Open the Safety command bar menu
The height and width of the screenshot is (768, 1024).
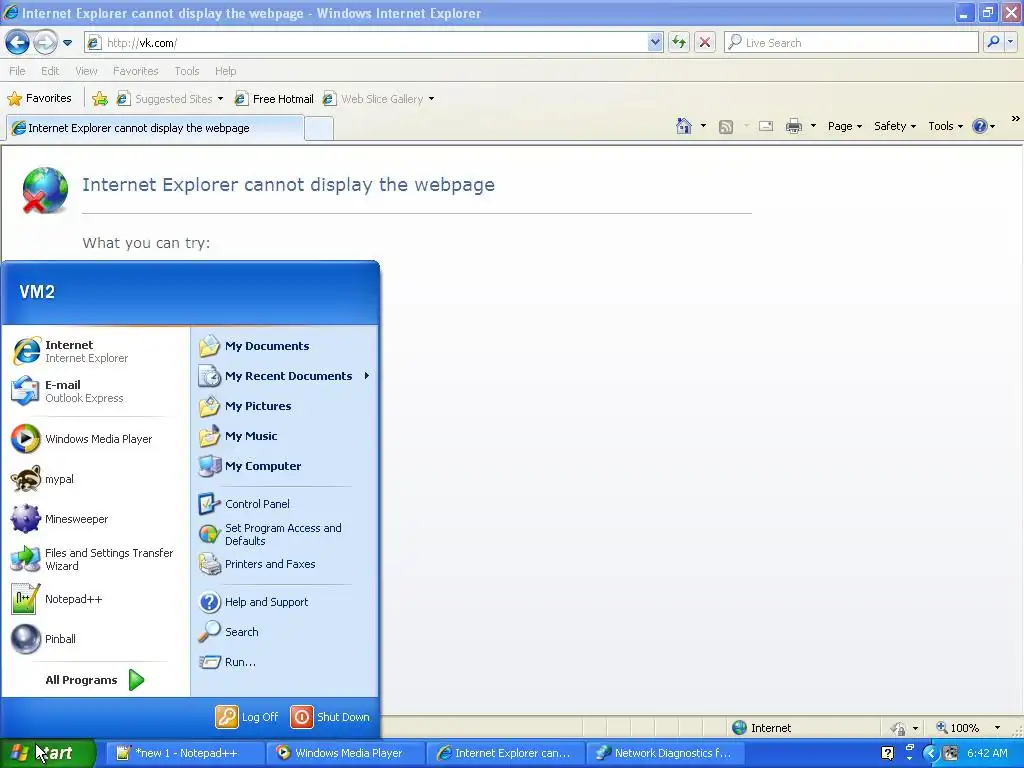tap(895, 126)
